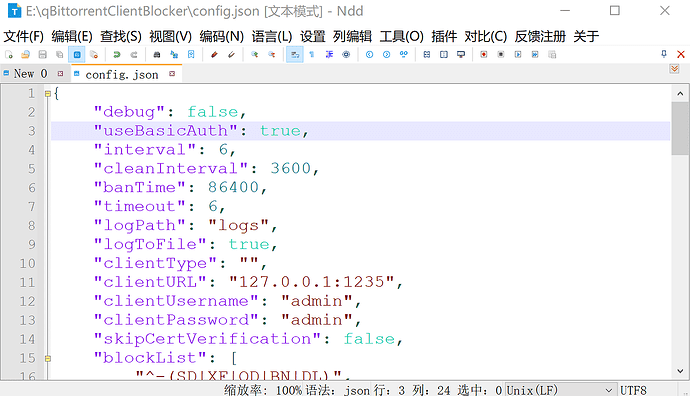Click the orange double-chevron tab list button

pyautogui.click(x=674, y=69)
